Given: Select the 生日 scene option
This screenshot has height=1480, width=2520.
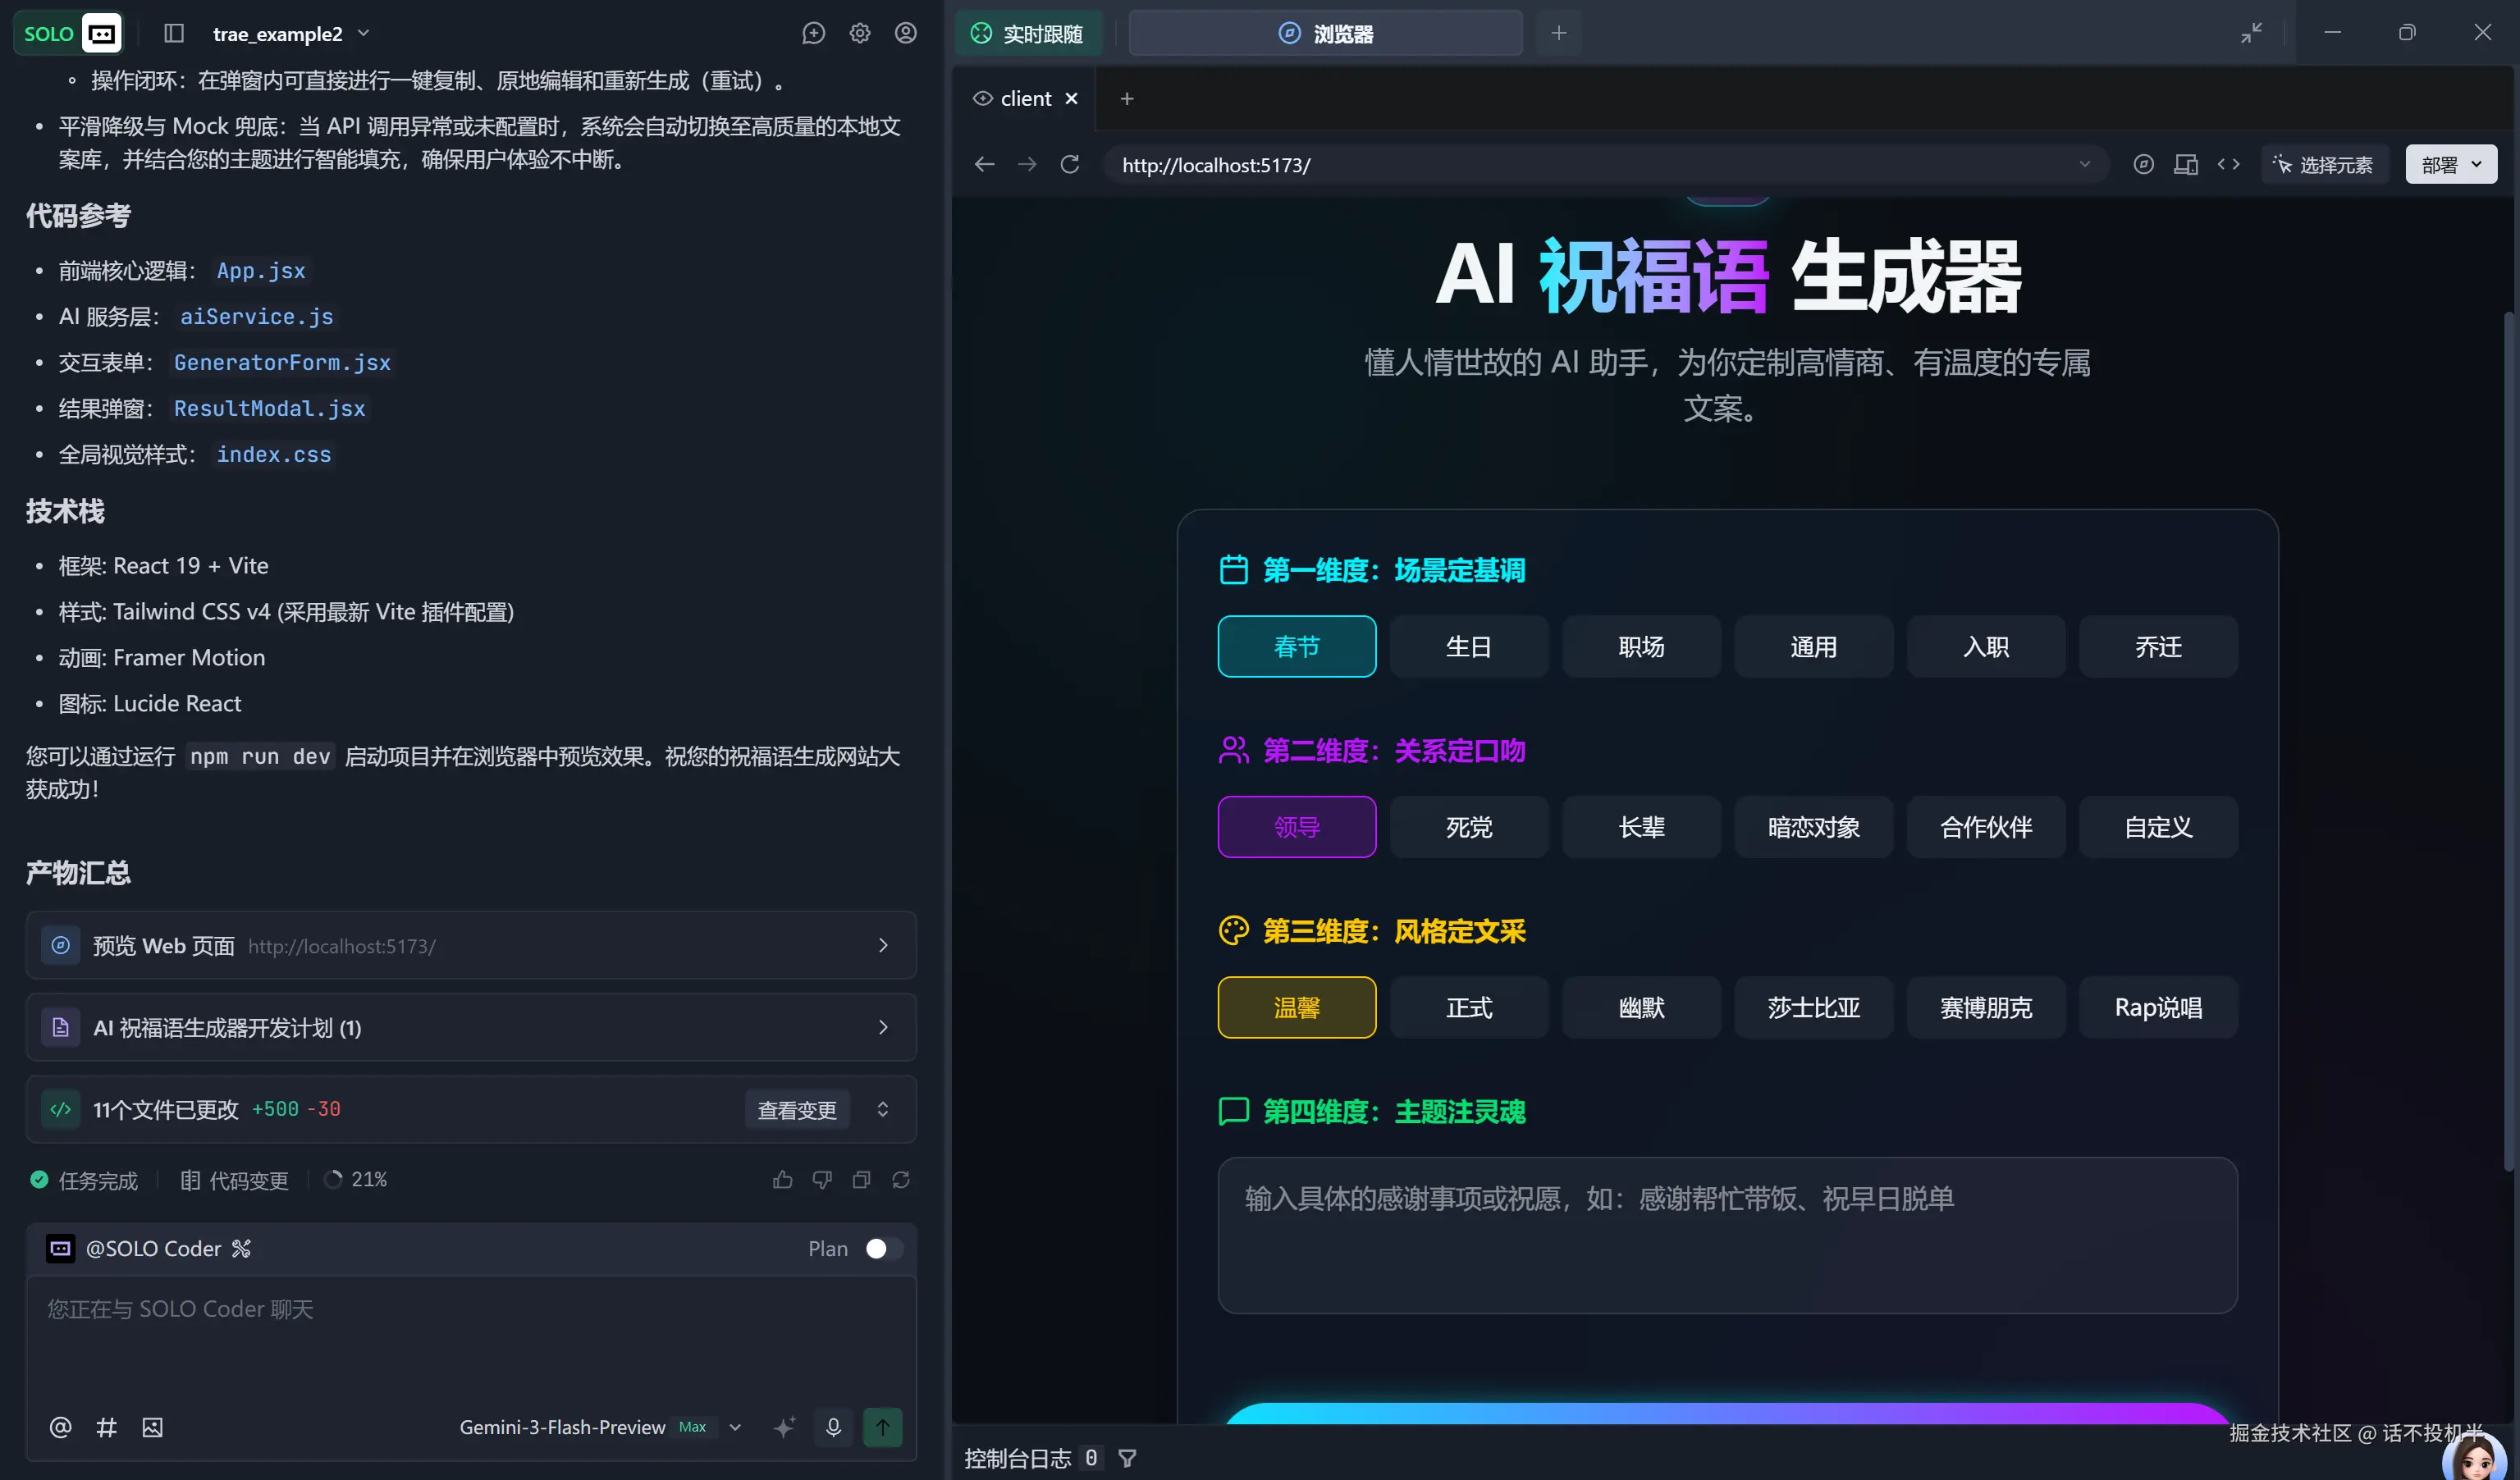Looking at the screenshot, I should pos(1468,646).
